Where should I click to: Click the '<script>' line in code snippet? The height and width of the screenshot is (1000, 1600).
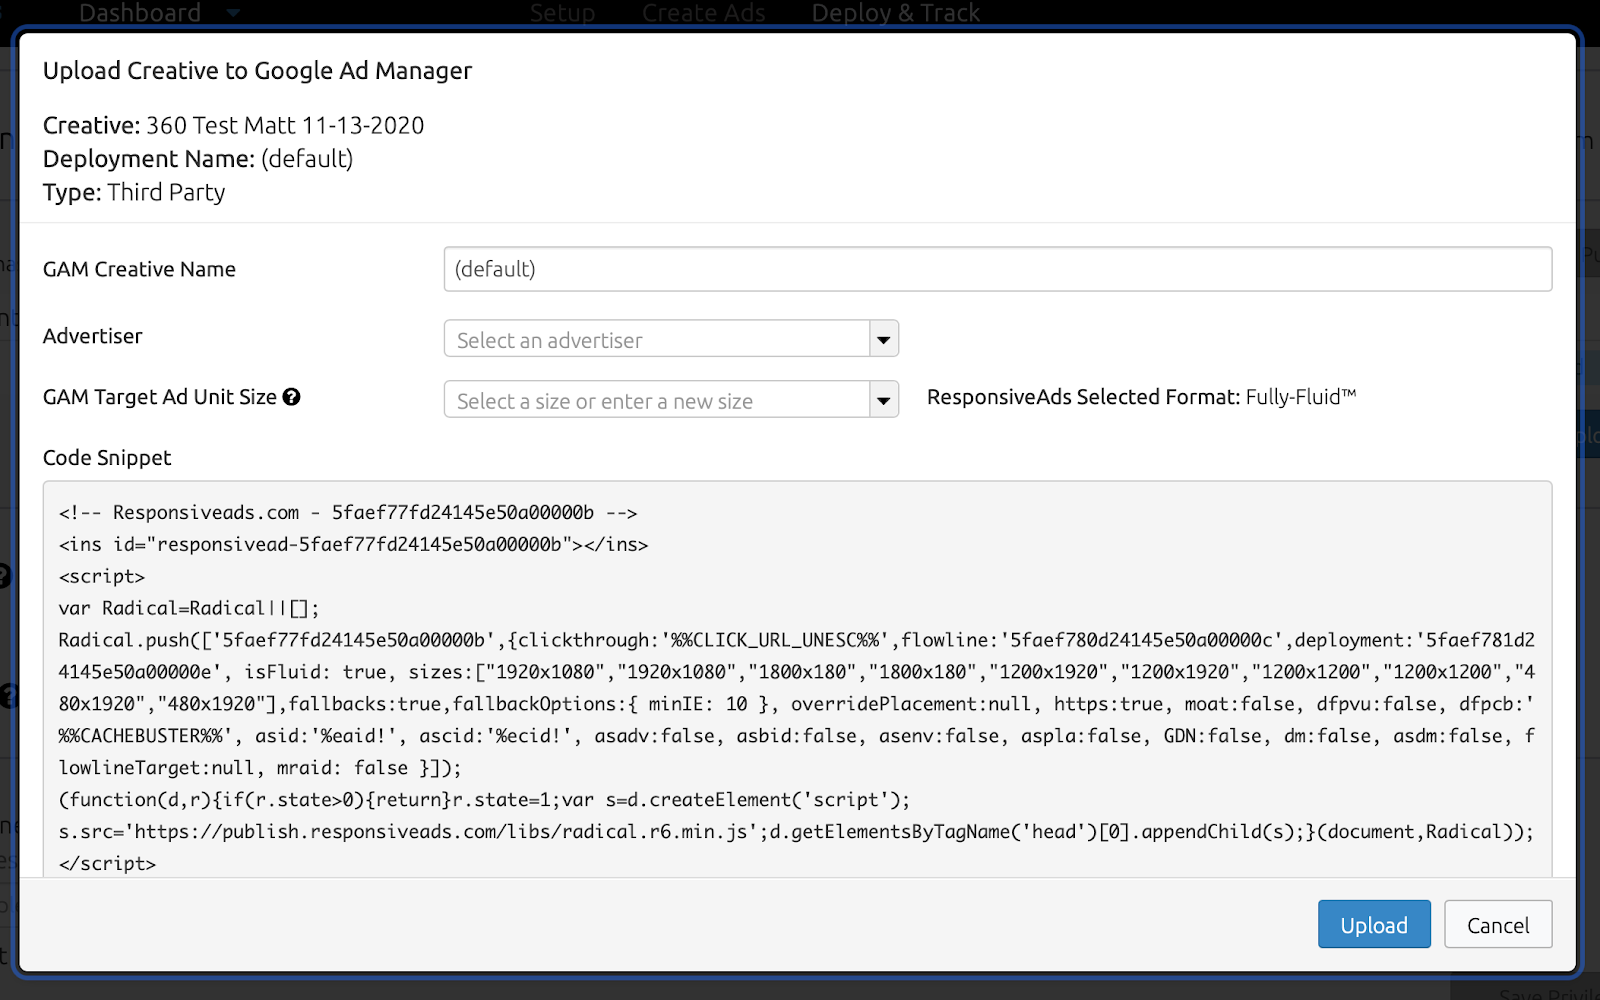[x=102, y=576]
